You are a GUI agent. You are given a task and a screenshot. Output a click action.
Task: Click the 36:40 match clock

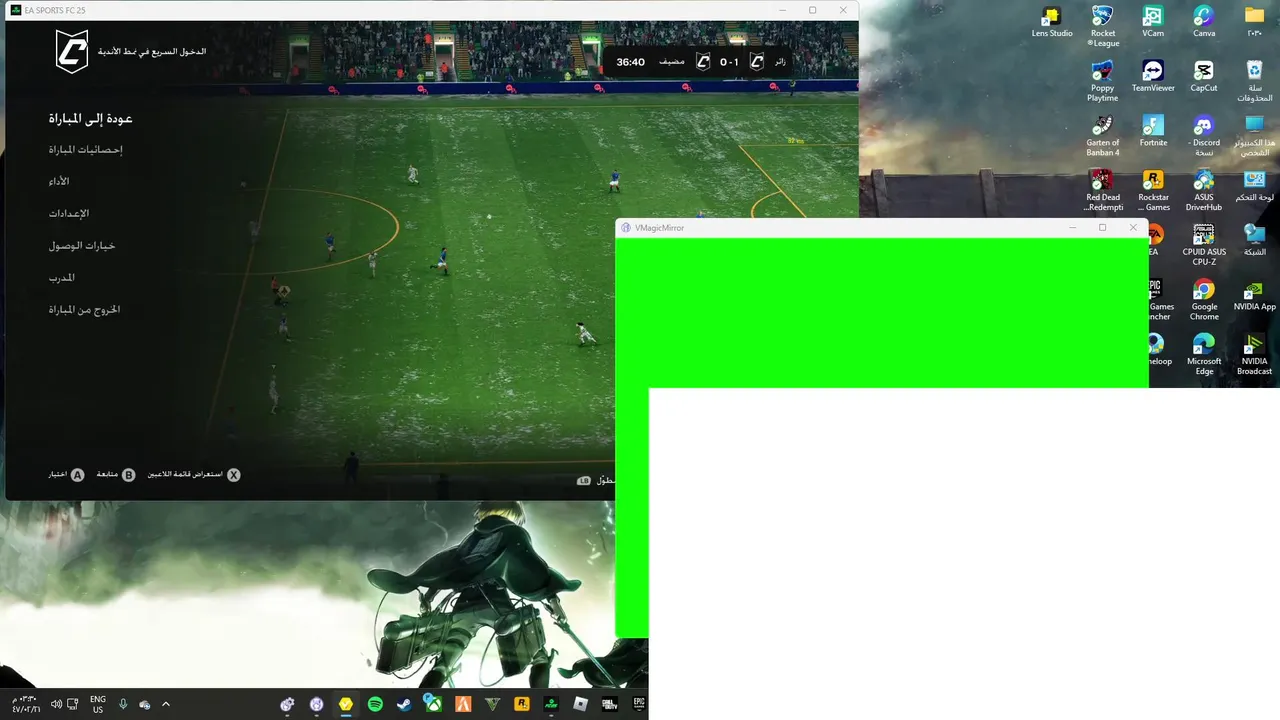tap(631, 62)
